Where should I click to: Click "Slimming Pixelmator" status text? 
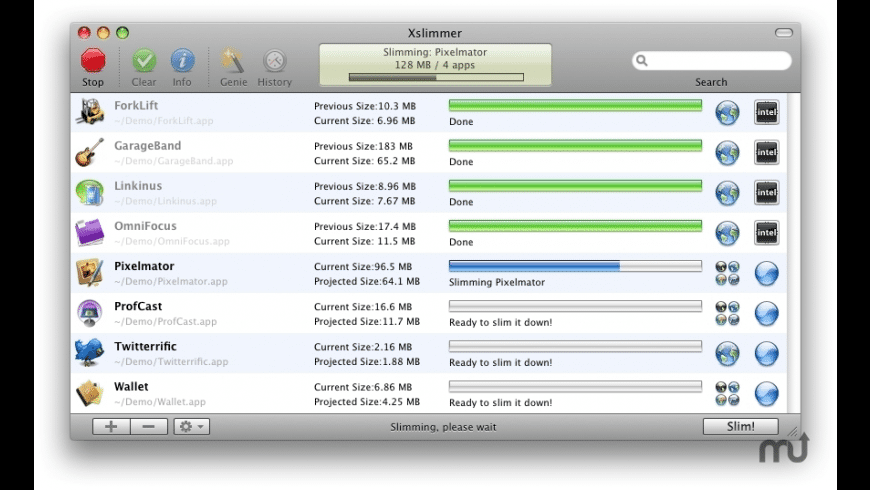tap(497, 282)
